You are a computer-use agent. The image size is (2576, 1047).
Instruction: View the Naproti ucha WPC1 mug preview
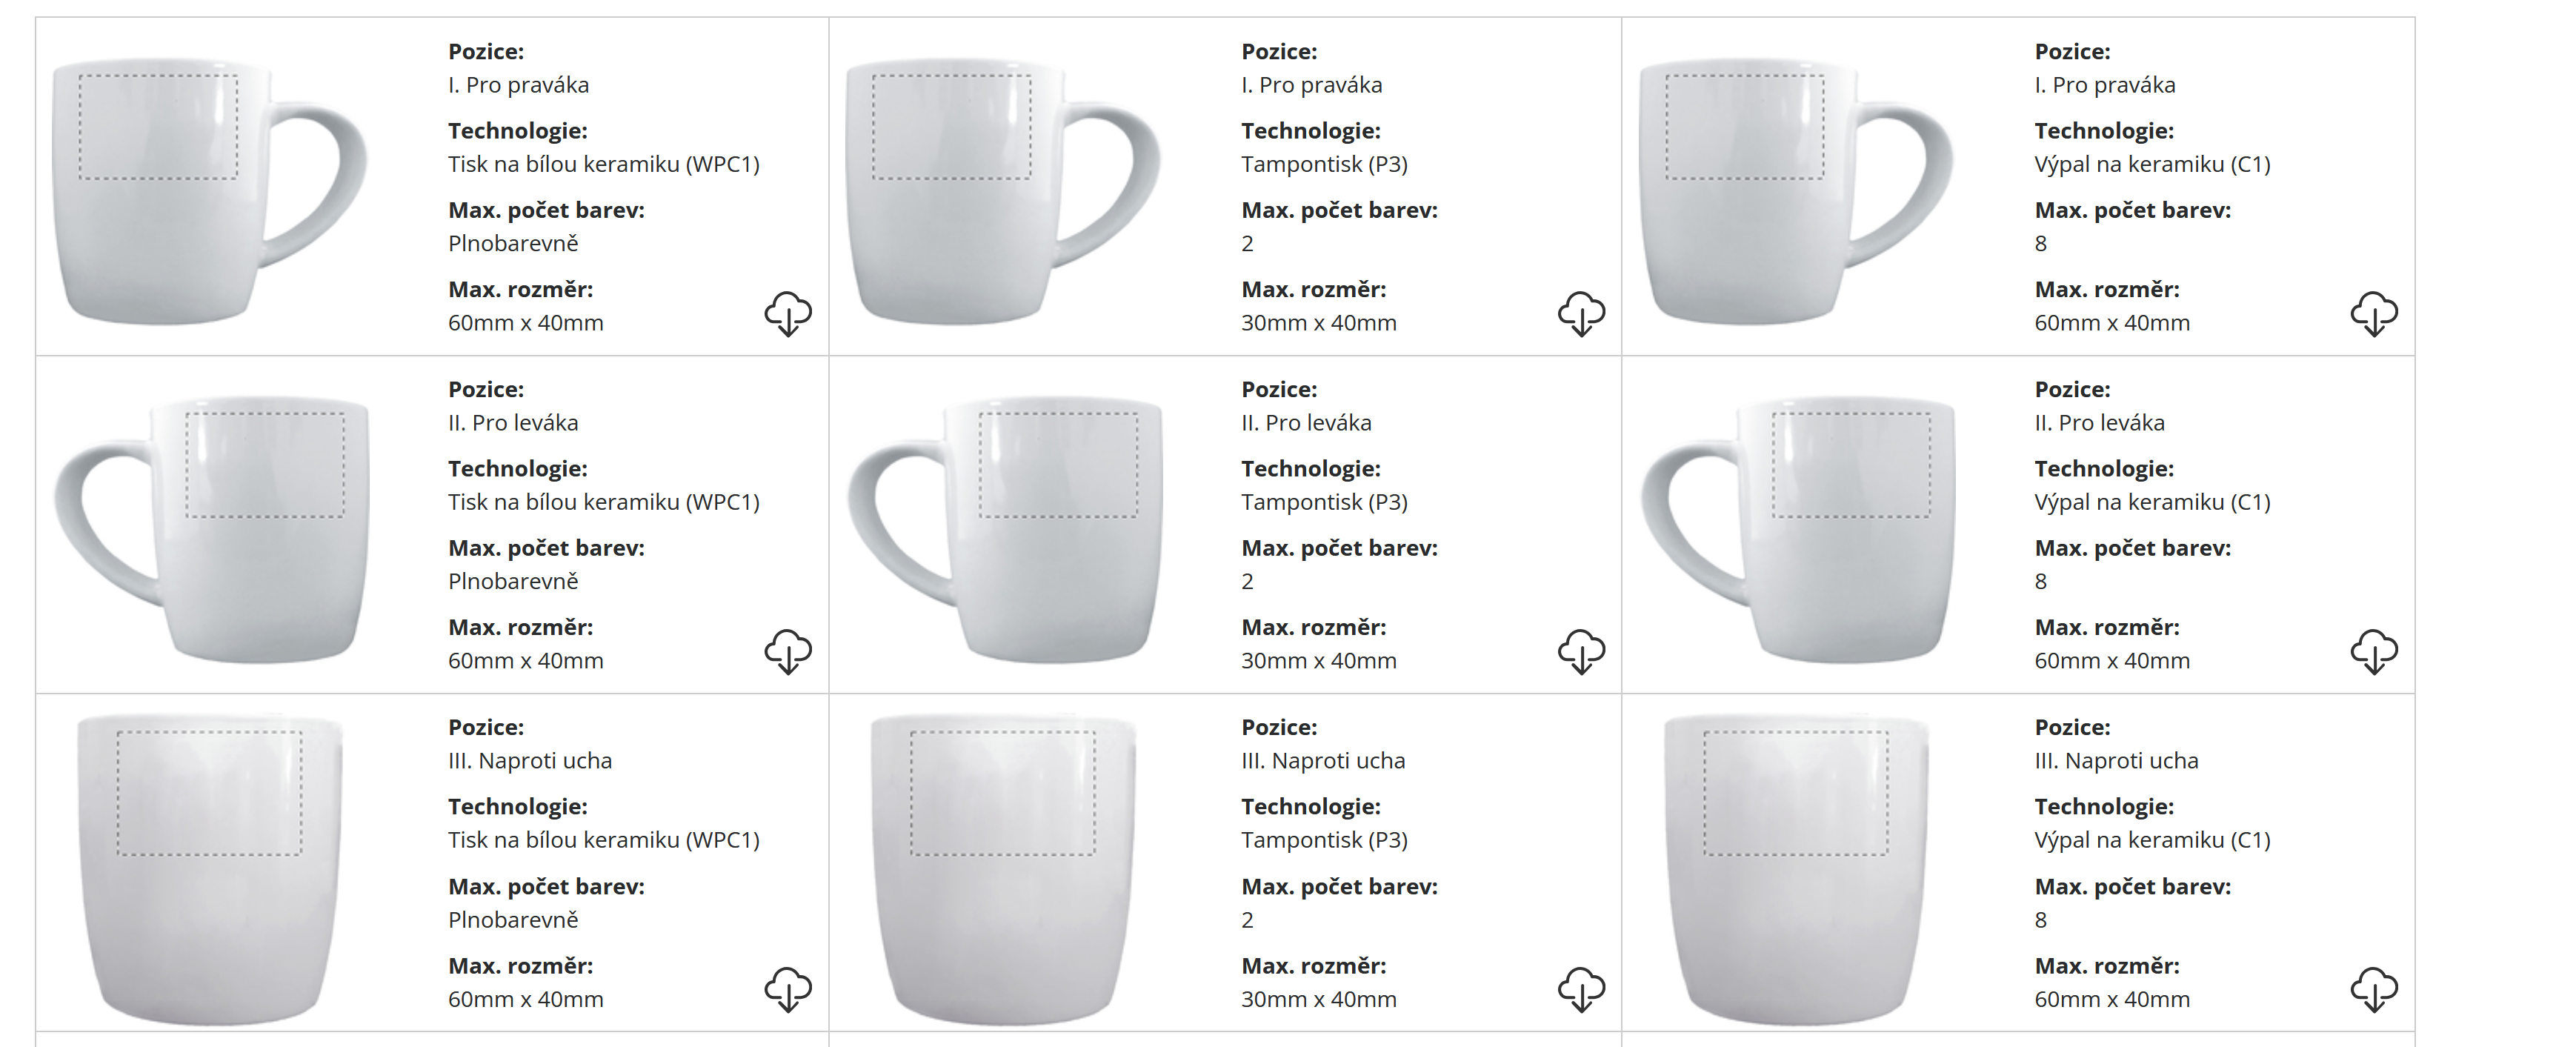(x=210, y=868)
